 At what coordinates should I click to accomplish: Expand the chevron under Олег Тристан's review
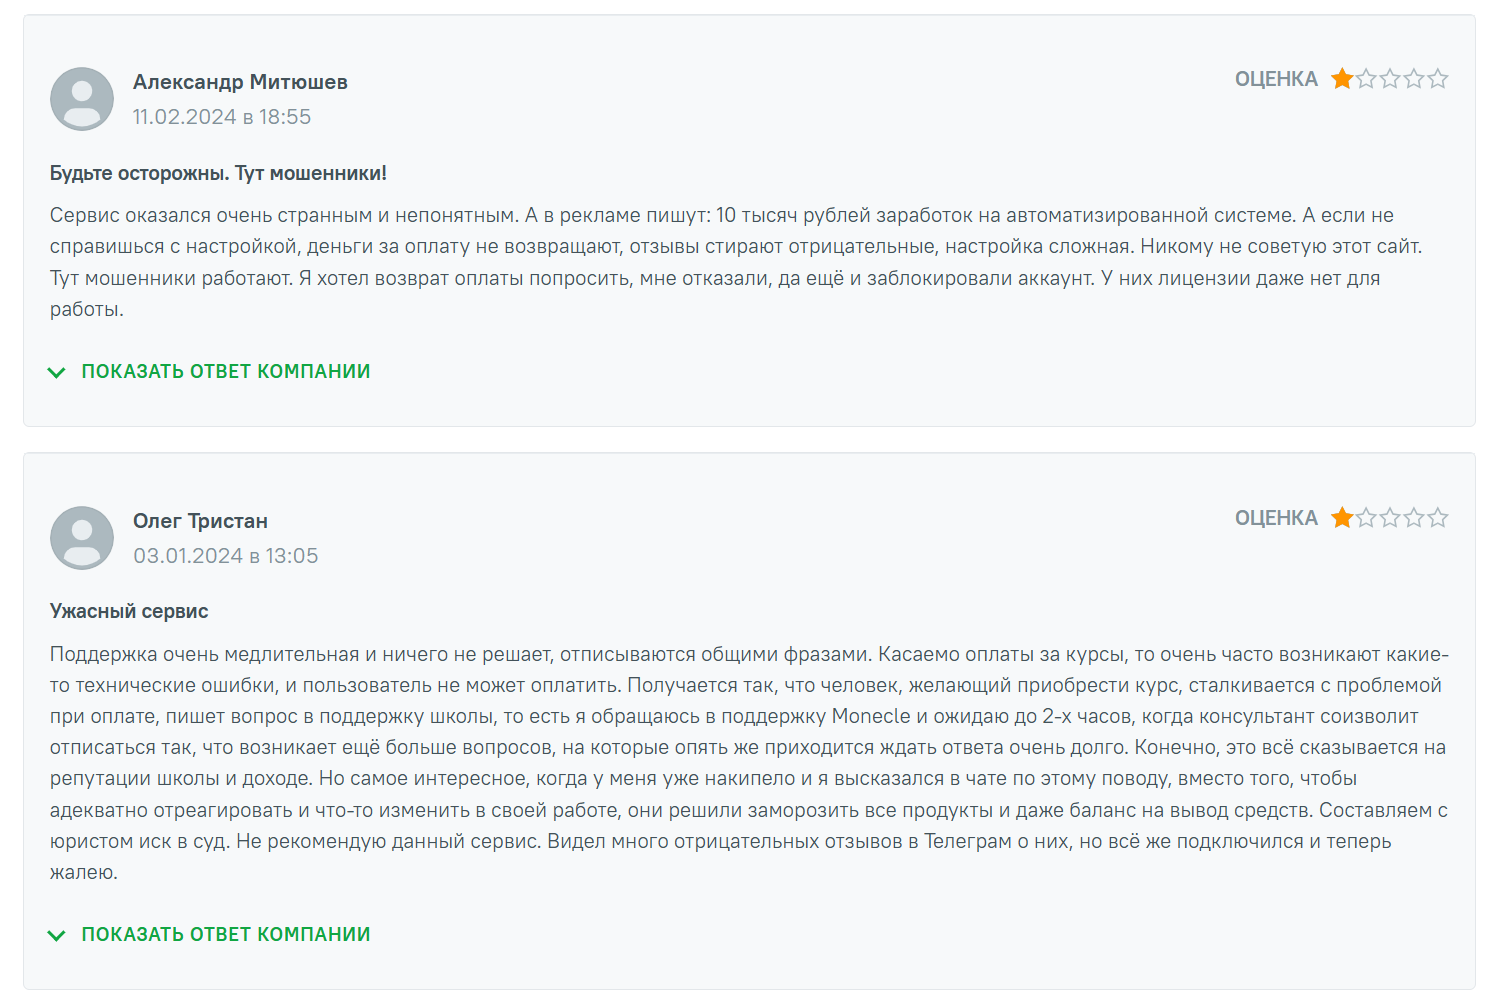tap(57, 935)
